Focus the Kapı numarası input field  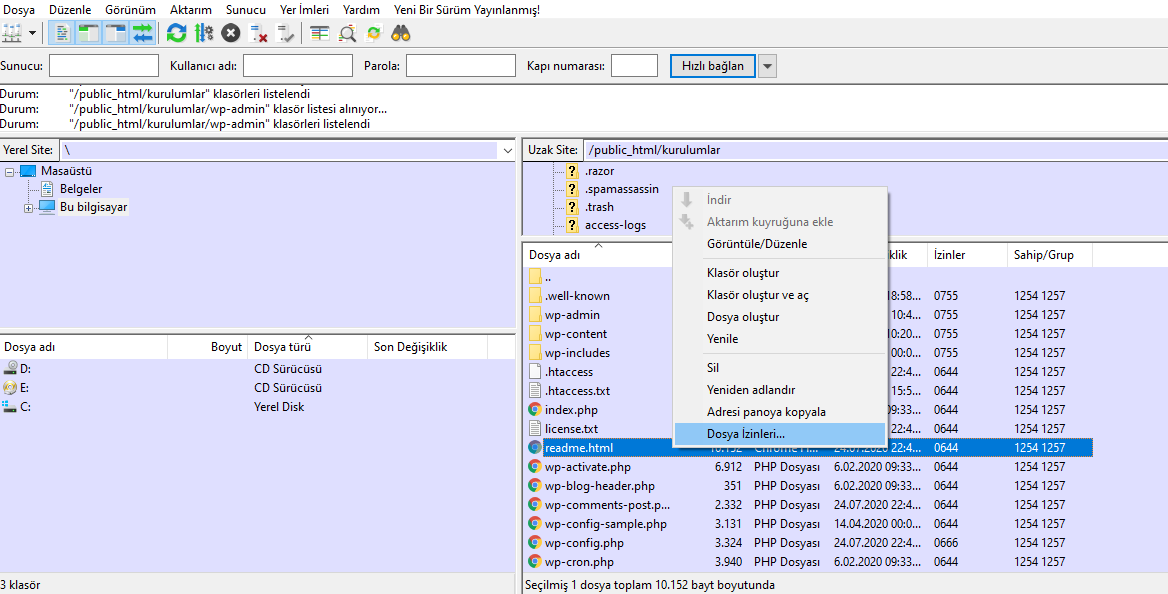(x=635, y=66)
